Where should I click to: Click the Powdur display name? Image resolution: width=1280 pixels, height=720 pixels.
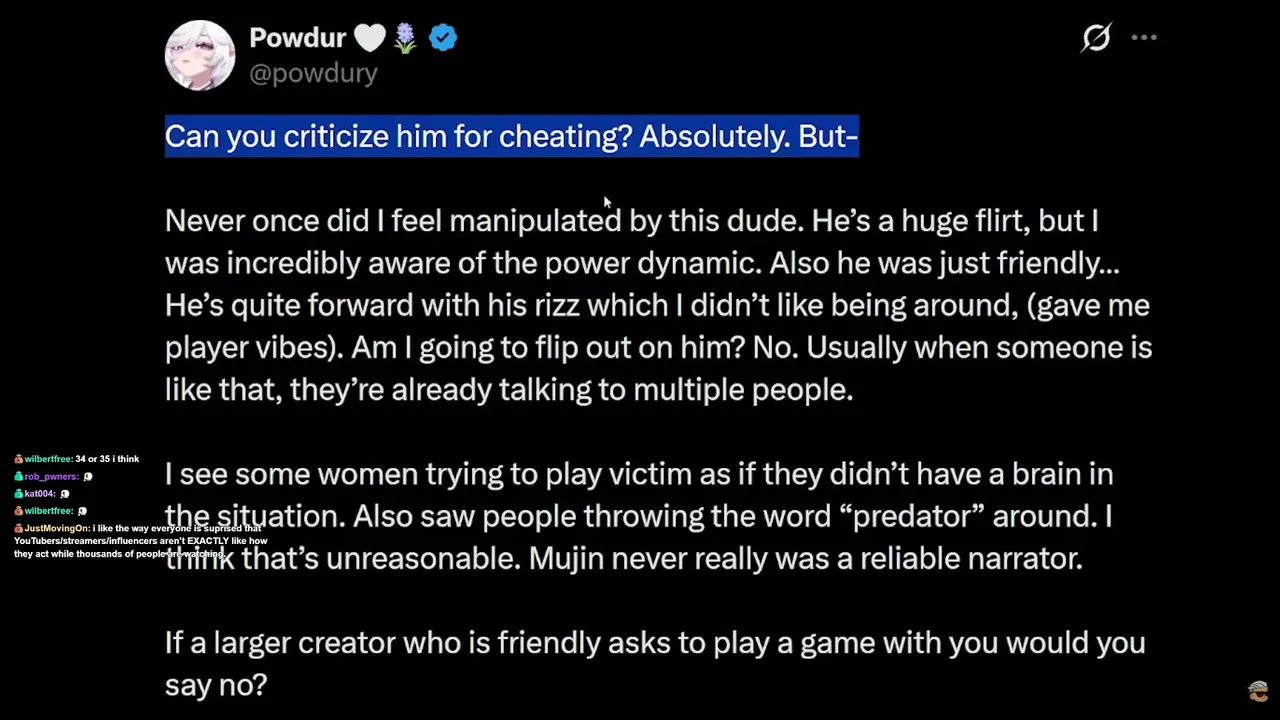point(297,38)
